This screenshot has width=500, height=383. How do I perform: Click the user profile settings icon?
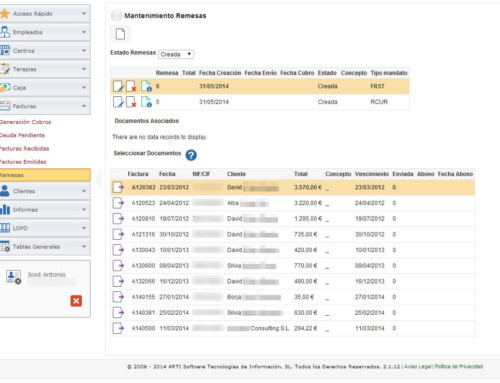14,277
